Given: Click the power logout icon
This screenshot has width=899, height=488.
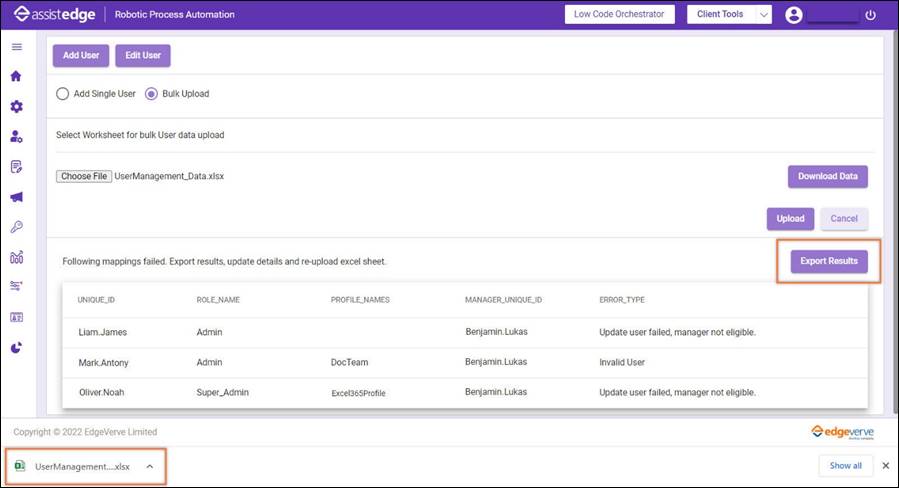Looking at the screenshot, I should 870,15.
